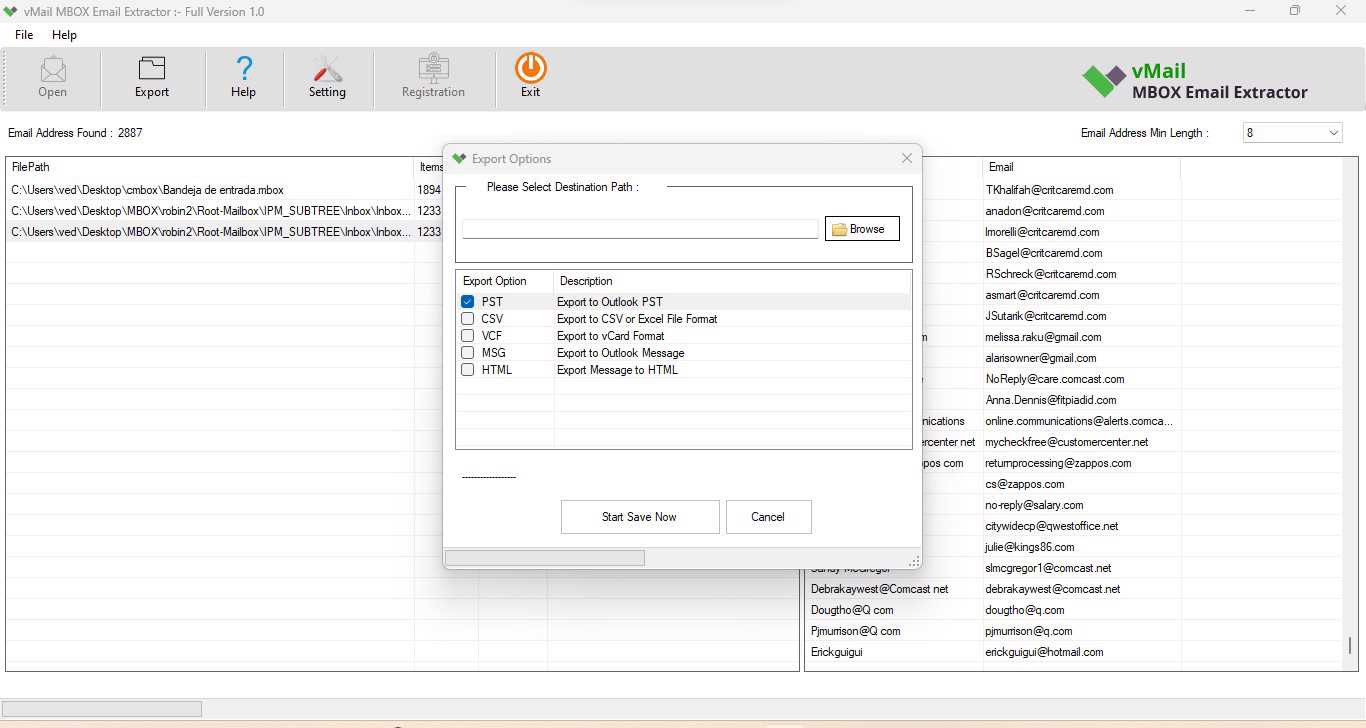Open the Email Address Min Length dropdown
Image resolution: width=1366 pixels, height=728 pixels.
click(x=1292, y=133)
